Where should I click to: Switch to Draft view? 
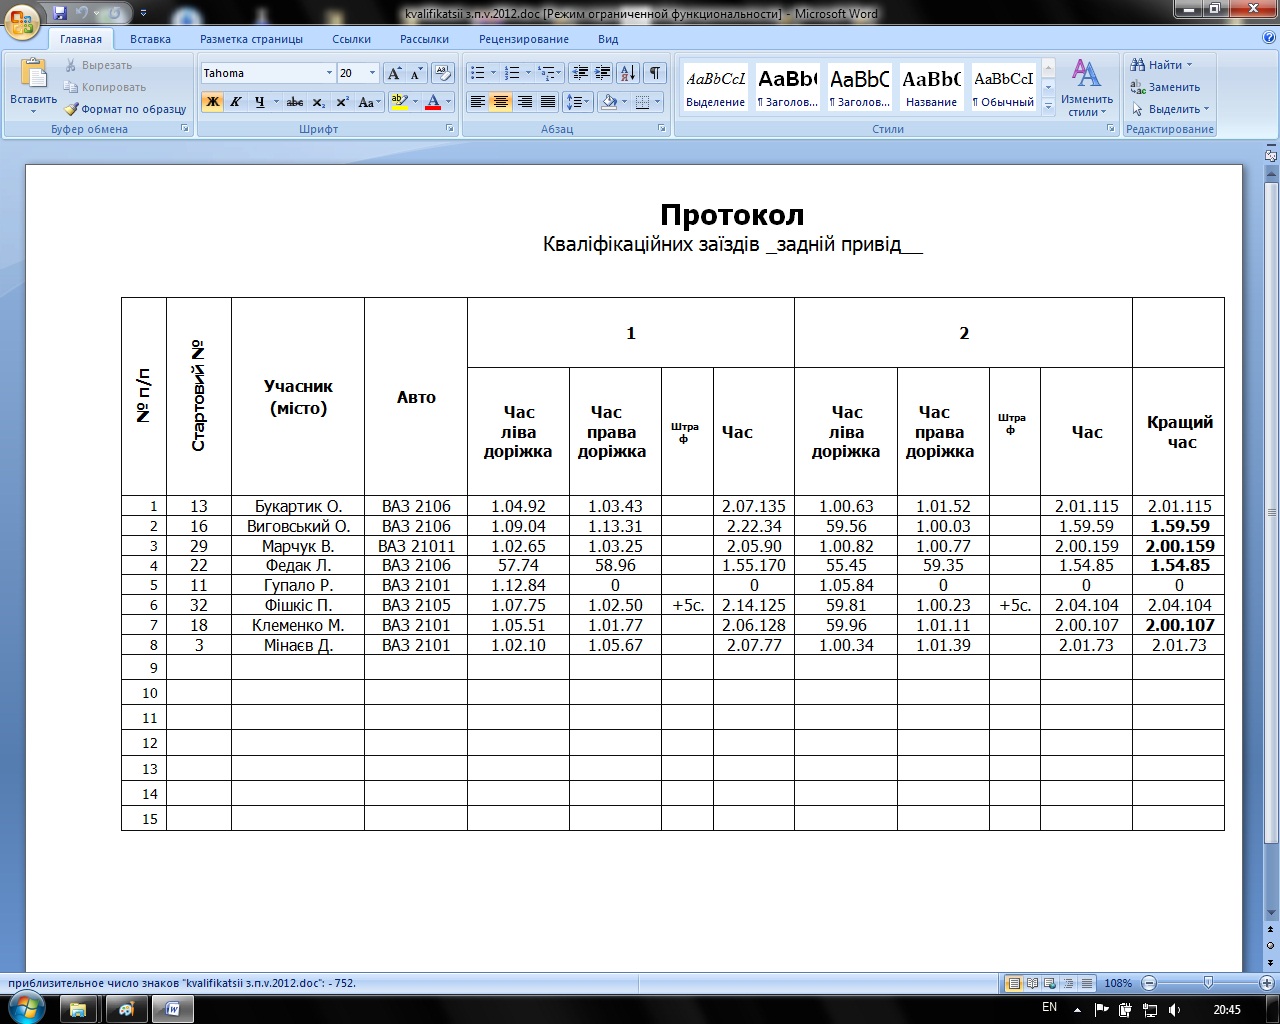tap(1087, 983)
